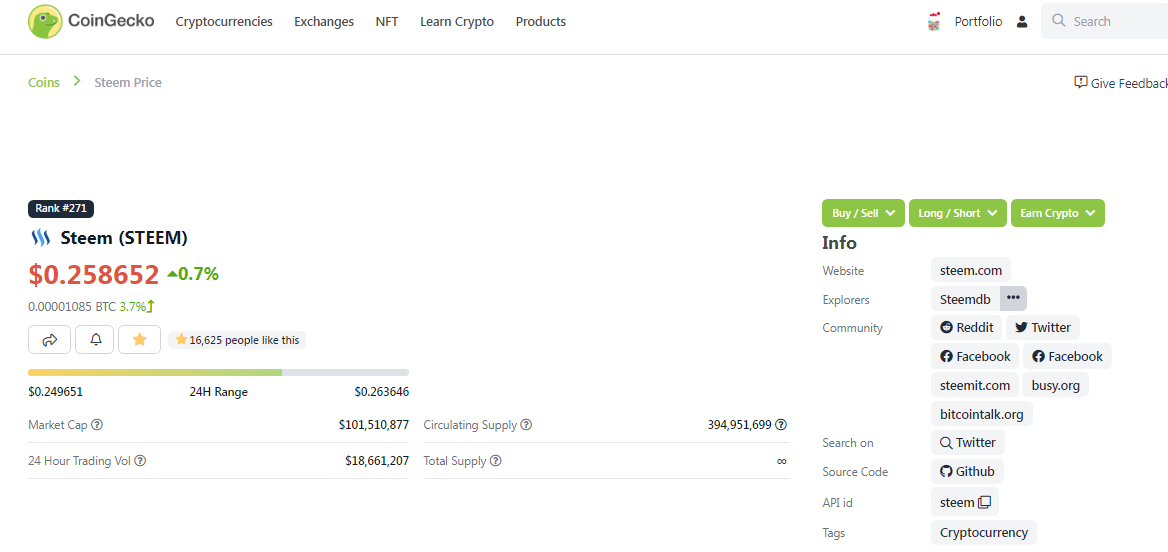Add Steem to favorites with star button
1168x552 pixels.
[139, 340]
